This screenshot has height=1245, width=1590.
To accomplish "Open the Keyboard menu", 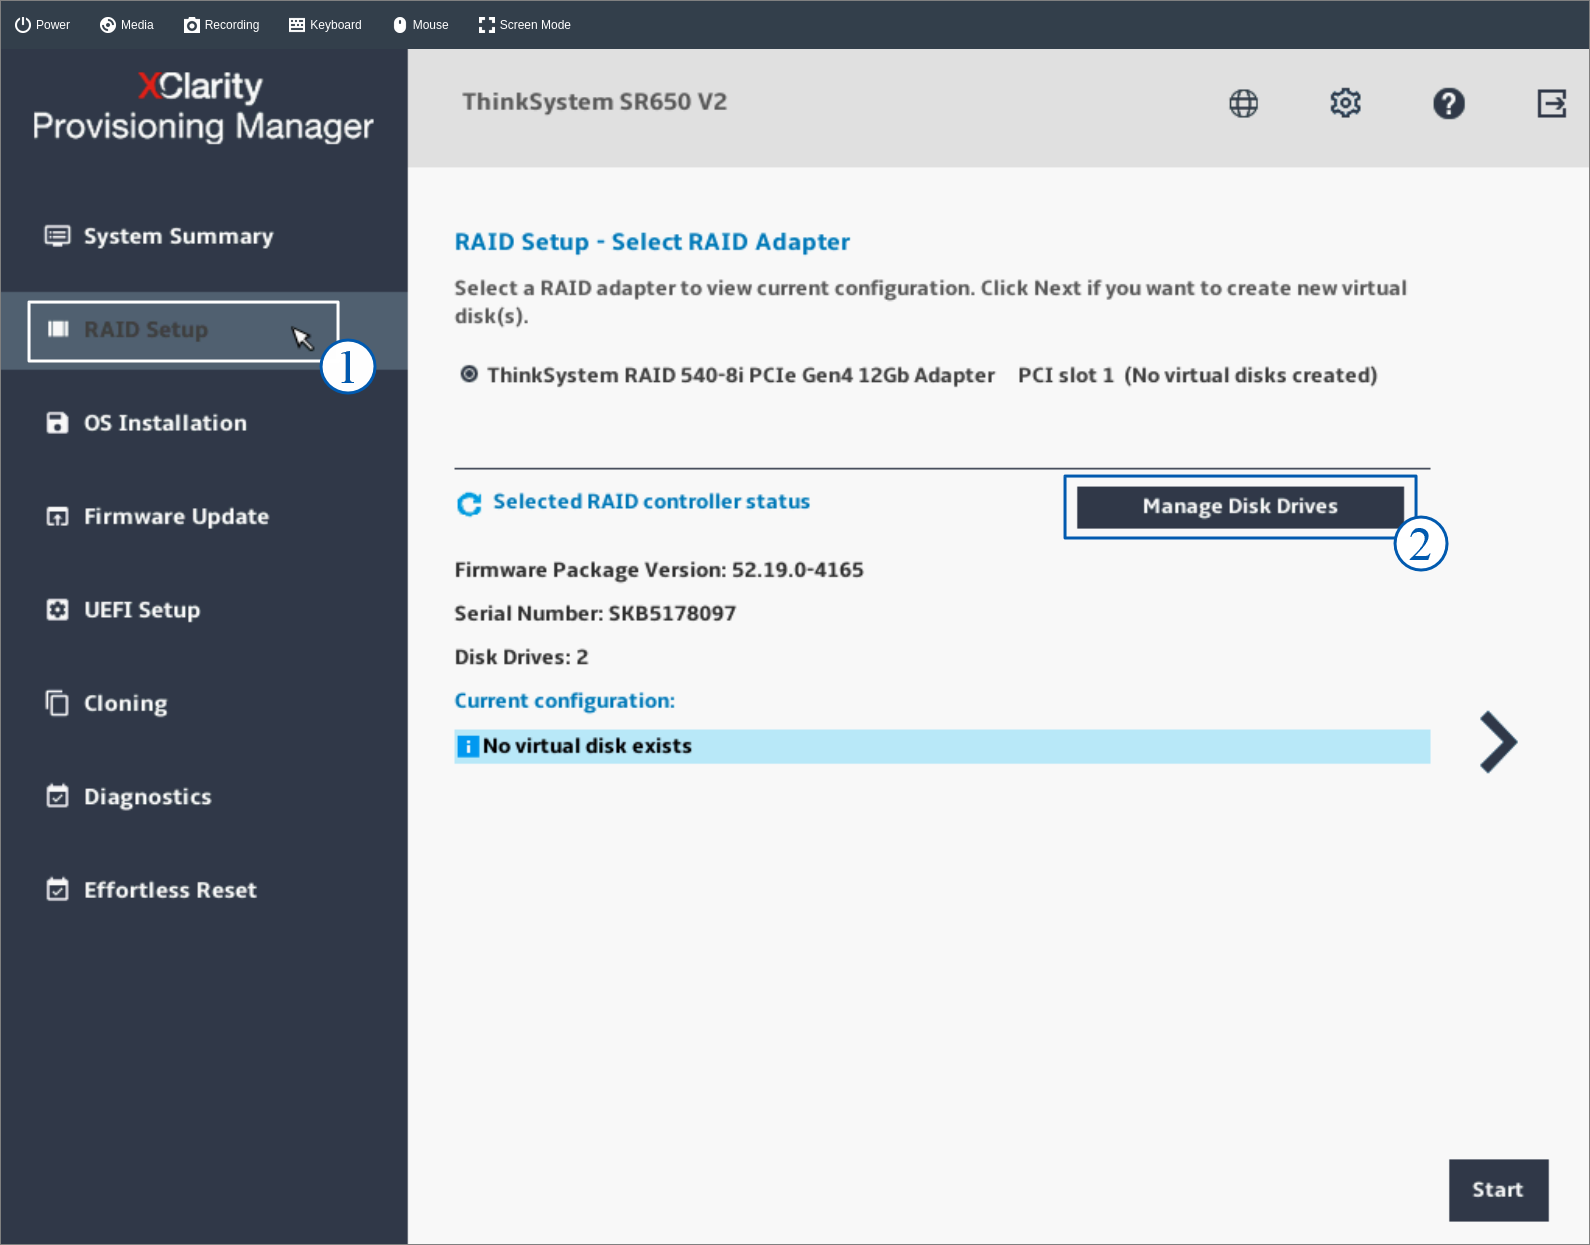I will pyautogui.click(x=325, y=25).
